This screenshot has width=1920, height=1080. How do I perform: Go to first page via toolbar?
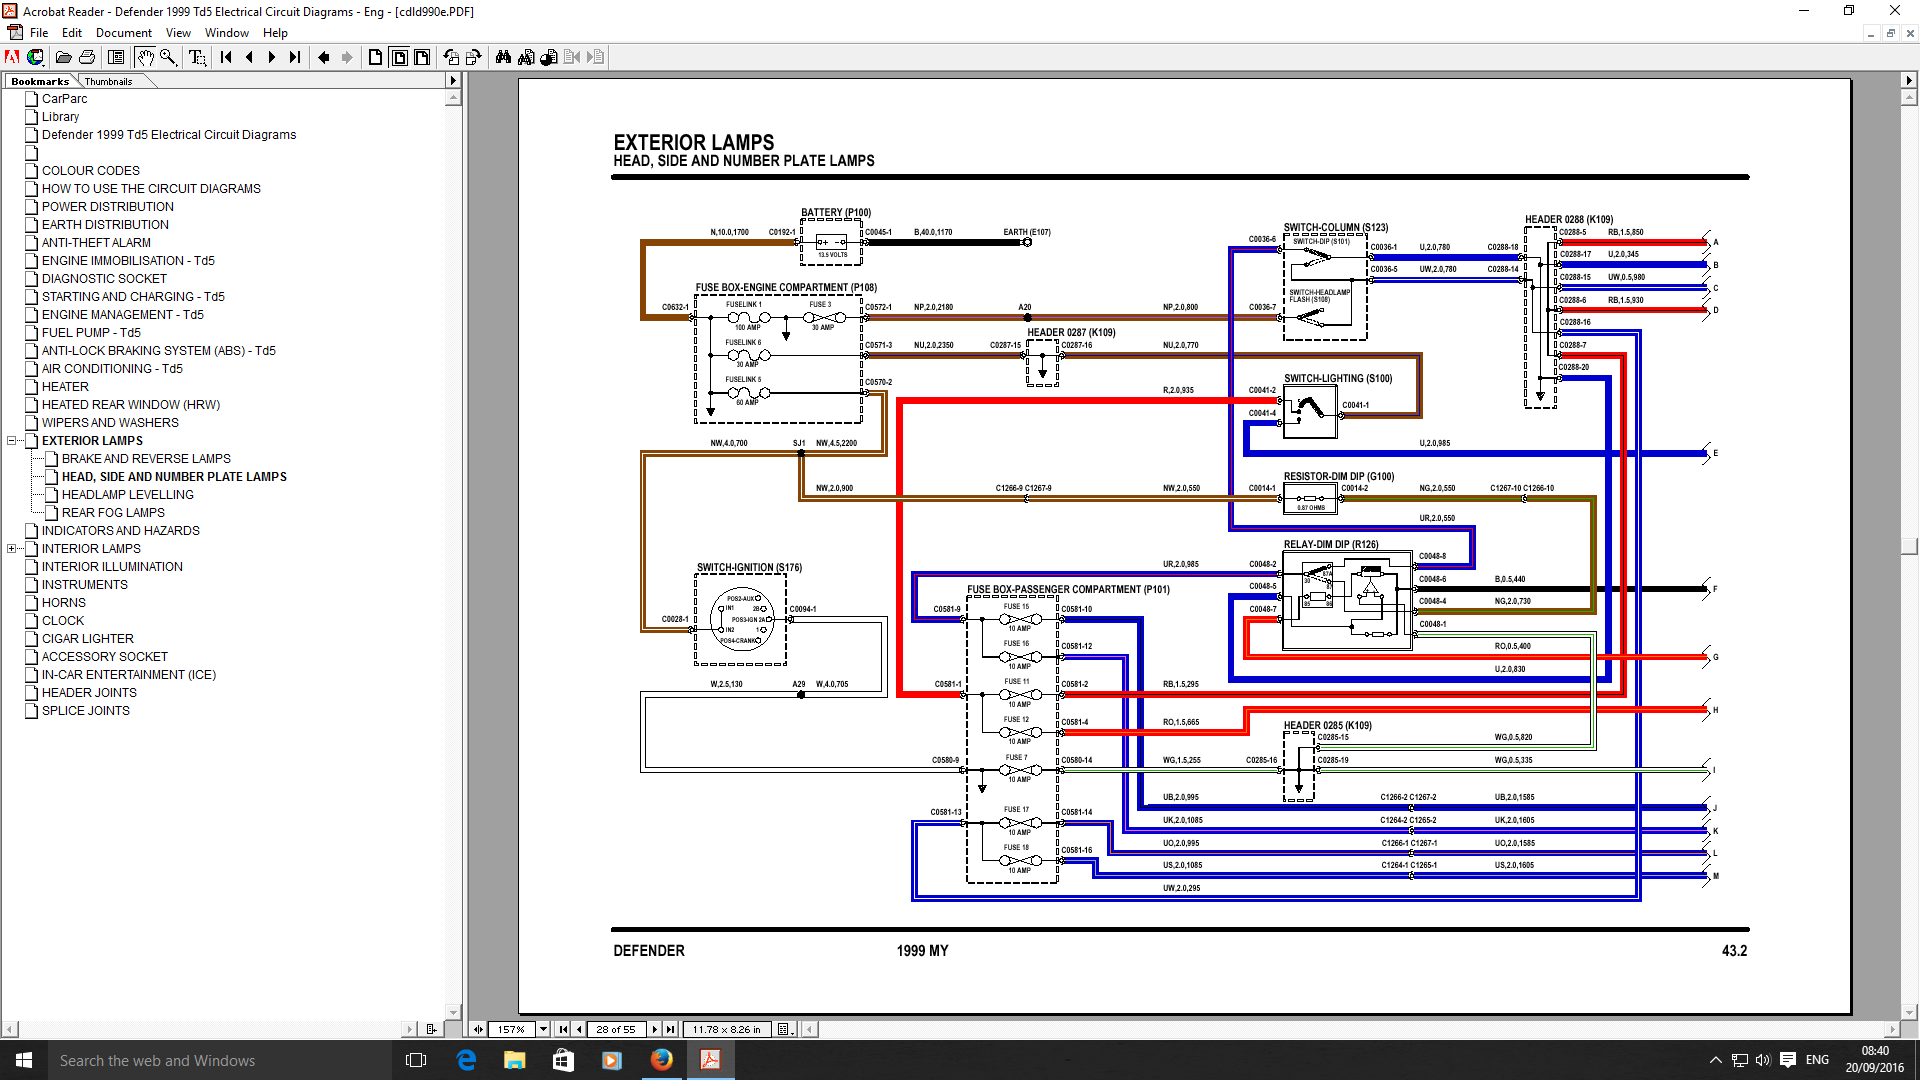tap(226, 58)
